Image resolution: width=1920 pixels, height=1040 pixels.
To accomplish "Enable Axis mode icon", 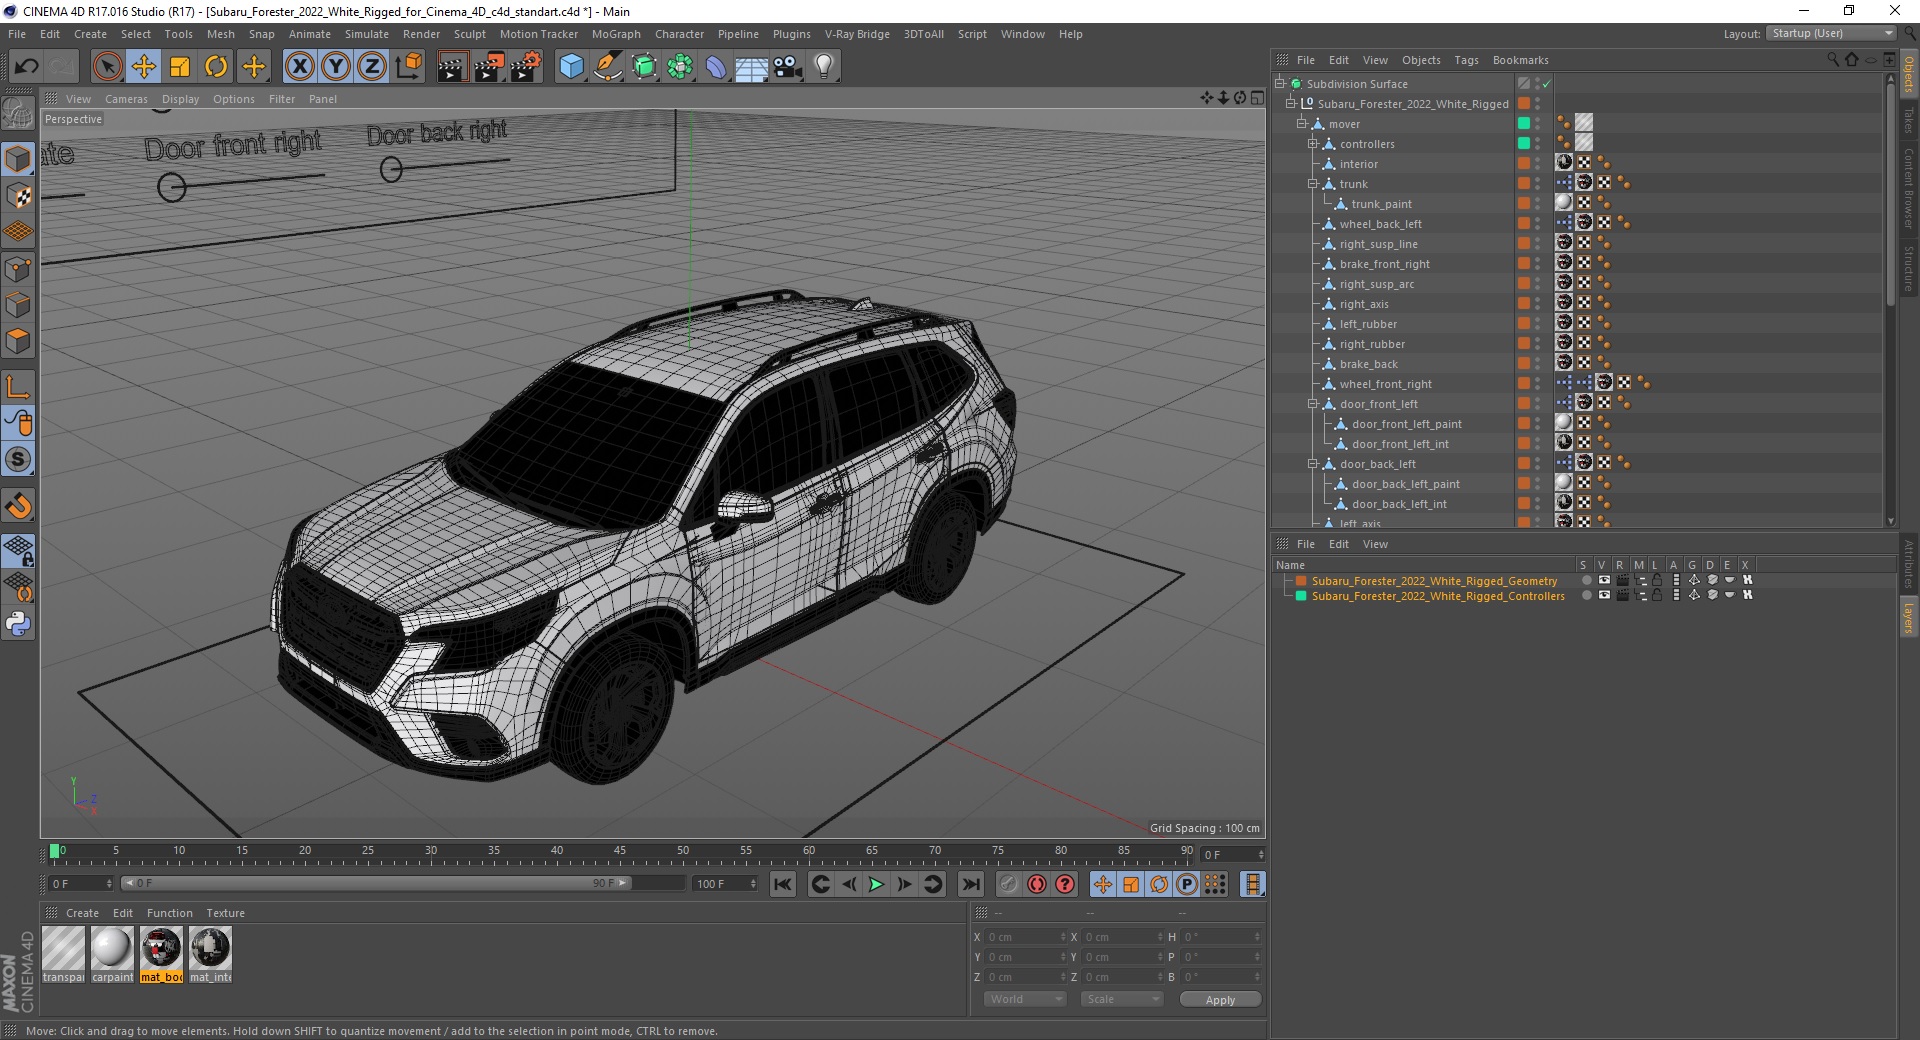I will click(x=18, y=387).
